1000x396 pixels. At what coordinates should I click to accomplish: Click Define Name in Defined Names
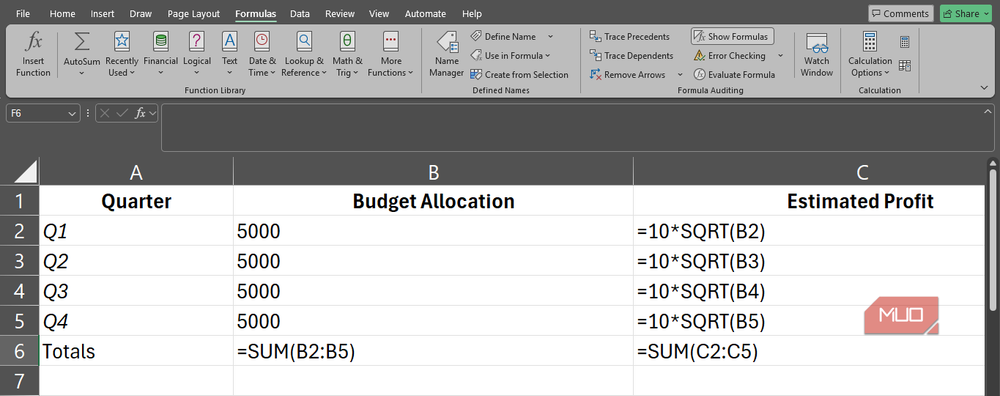pyautogui.click(x=503, y=36)
